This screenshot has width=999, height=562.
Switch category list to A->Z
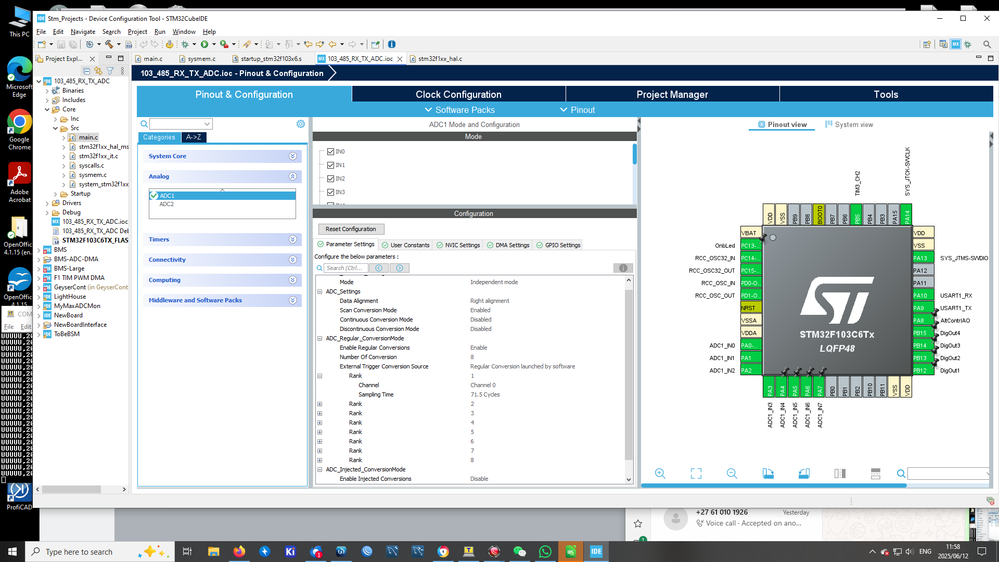click(194, 137)
